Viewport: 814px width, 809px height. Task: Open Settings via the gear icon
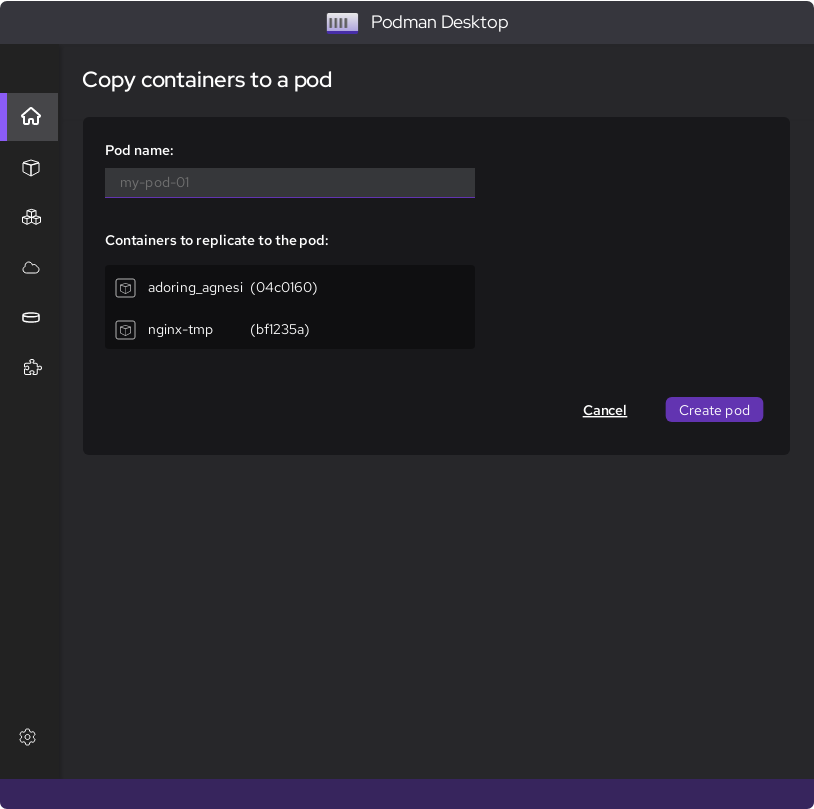point(27,737)
